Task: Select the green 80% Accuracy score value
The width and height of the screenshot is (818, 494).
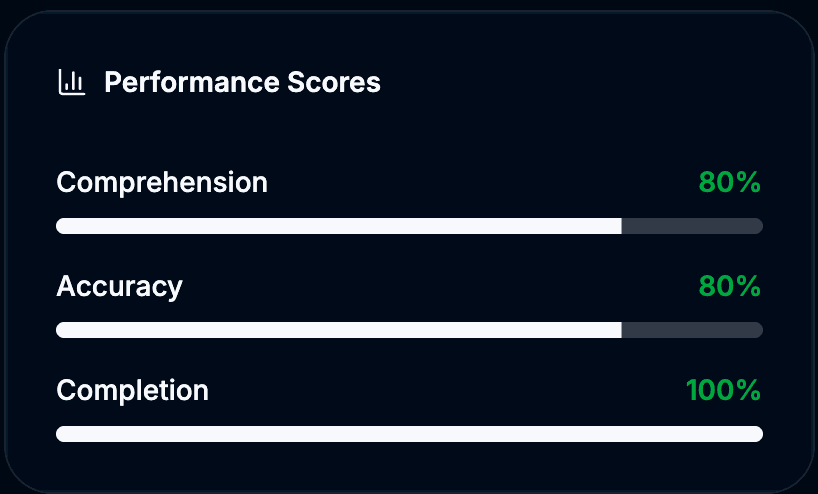Action: click(730, 287)
